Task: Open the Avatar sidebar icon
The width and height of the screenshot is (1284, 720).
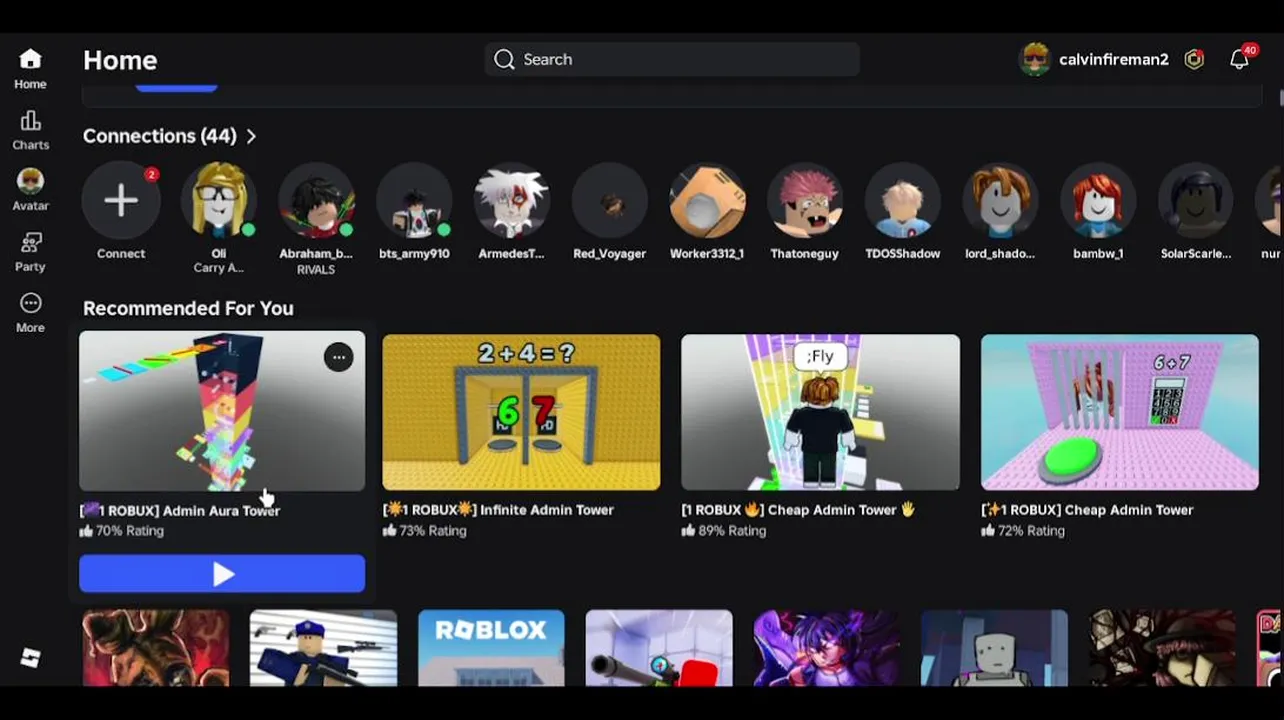Action: pyautogui.click(x=30, y=190)
